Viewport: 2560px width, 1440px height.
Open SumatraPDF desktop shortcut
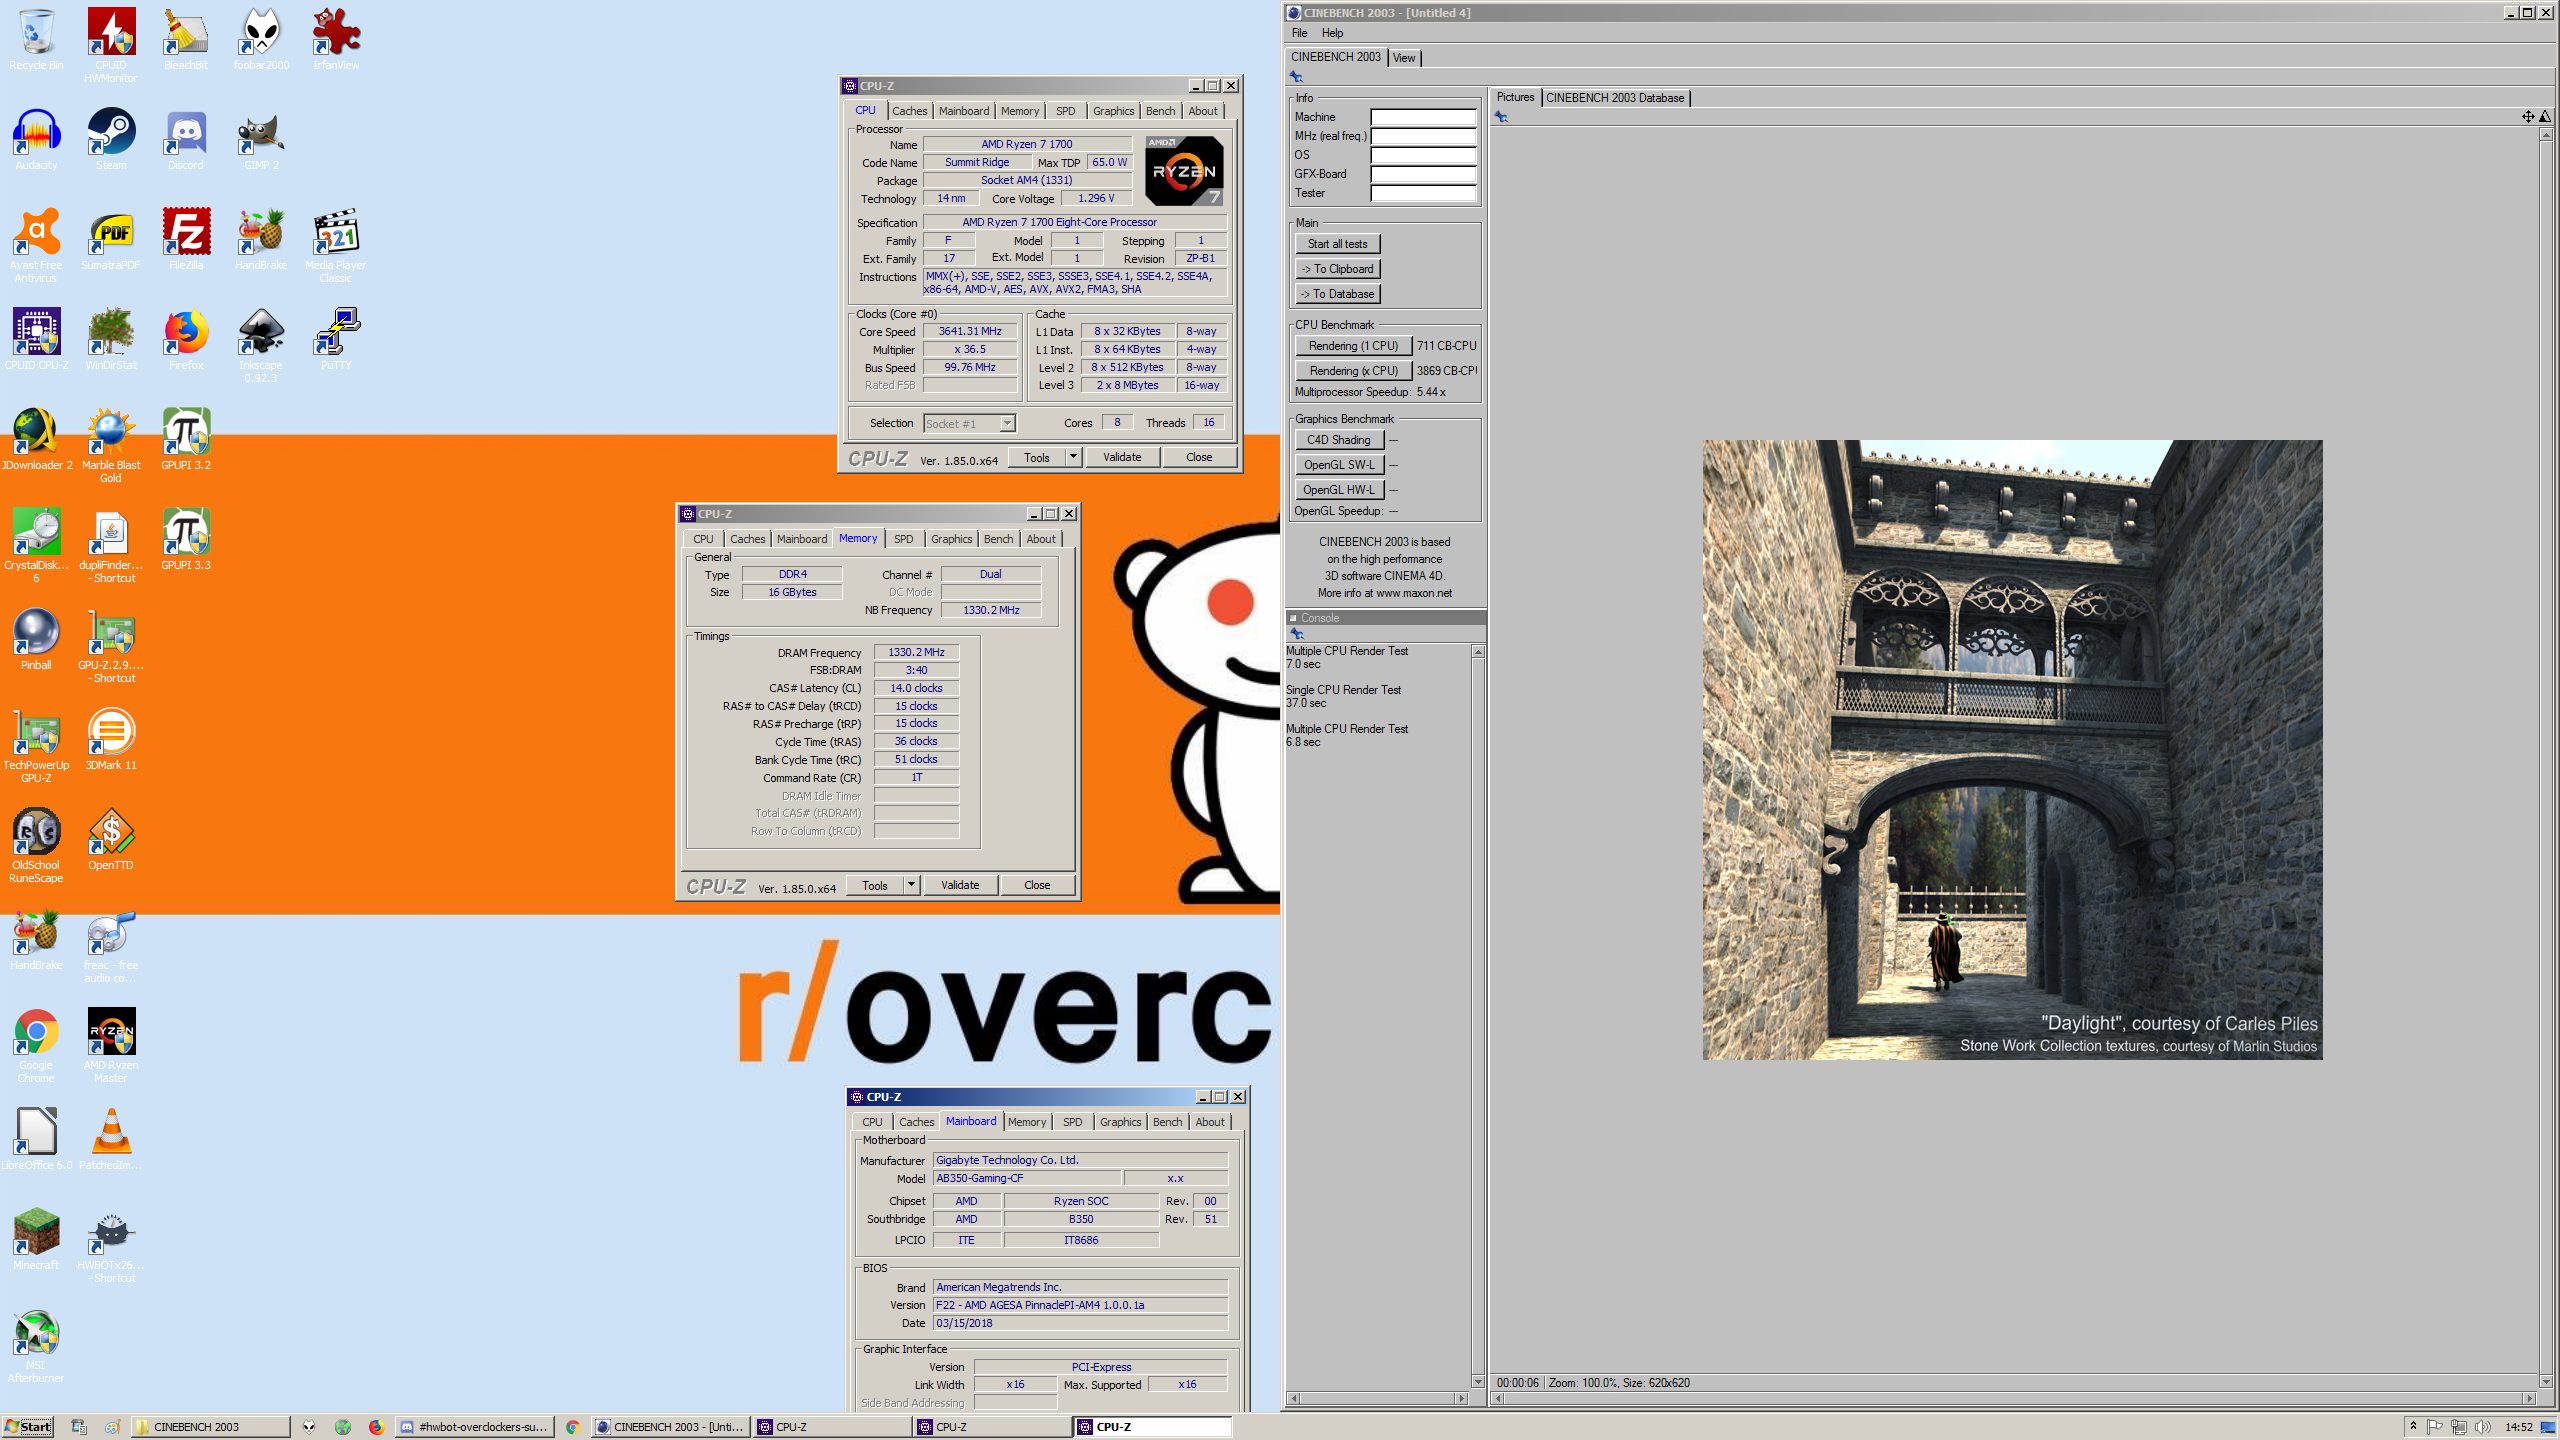click(111, 239)
